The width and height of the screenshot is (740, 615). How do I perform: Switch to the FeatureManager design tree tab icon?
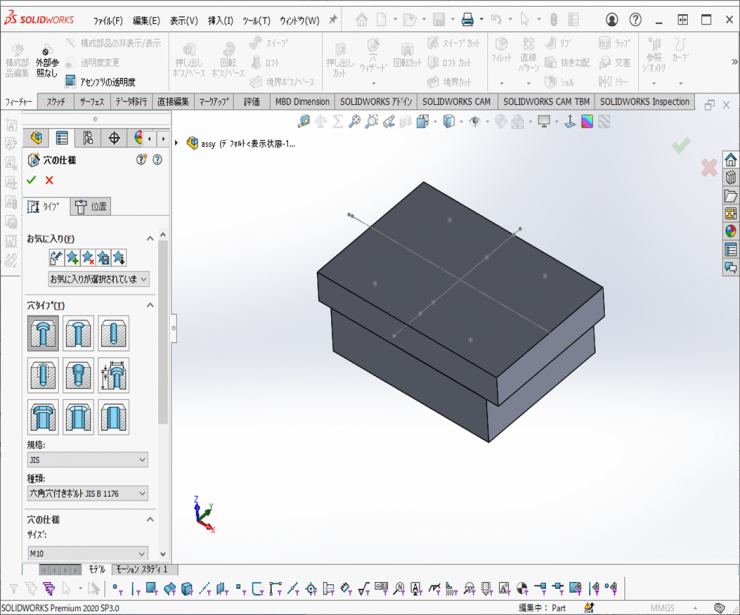click(x=37, y=138)
